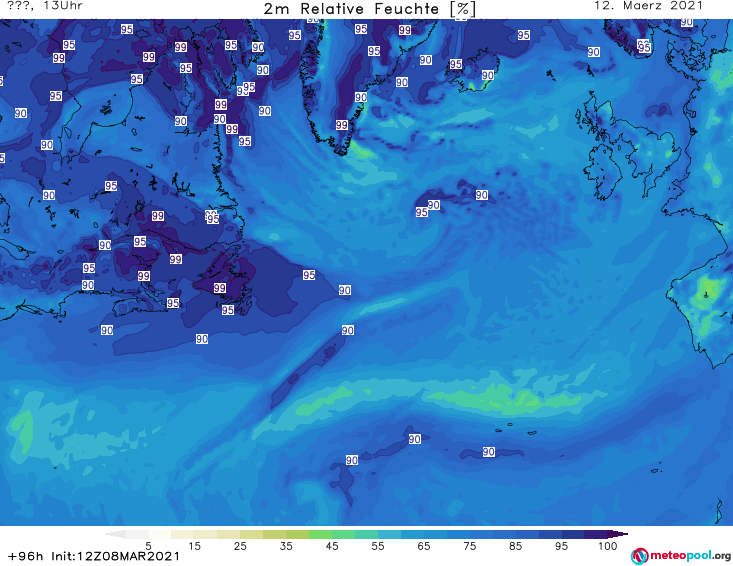Pick the white arrow end of the colorbar
Image resolution: width=733 pixels, height=566 pixels.
point(116,534)
